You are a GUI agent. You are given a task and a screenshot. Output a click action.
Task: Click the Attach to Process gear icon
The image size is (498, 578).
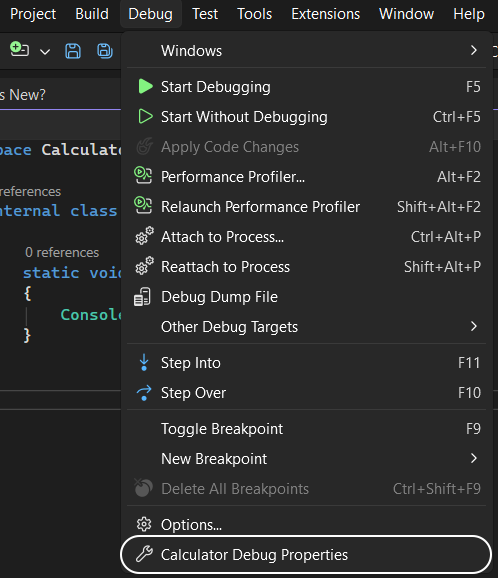[144, 236]
